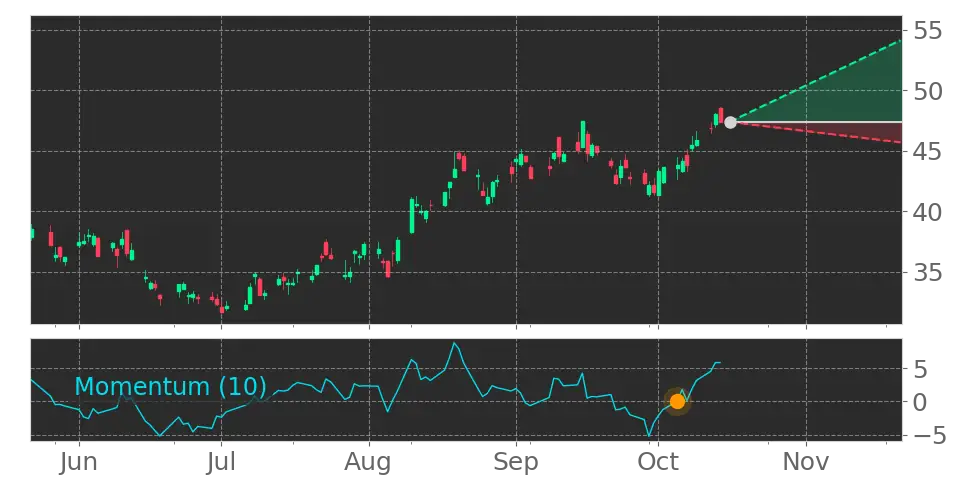
Task: Click the 55 price axis label
Action: pos(928,30)
